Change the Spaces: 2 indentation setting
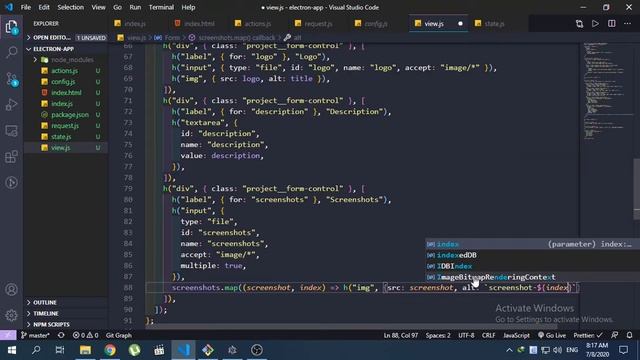 coord(438,335)
